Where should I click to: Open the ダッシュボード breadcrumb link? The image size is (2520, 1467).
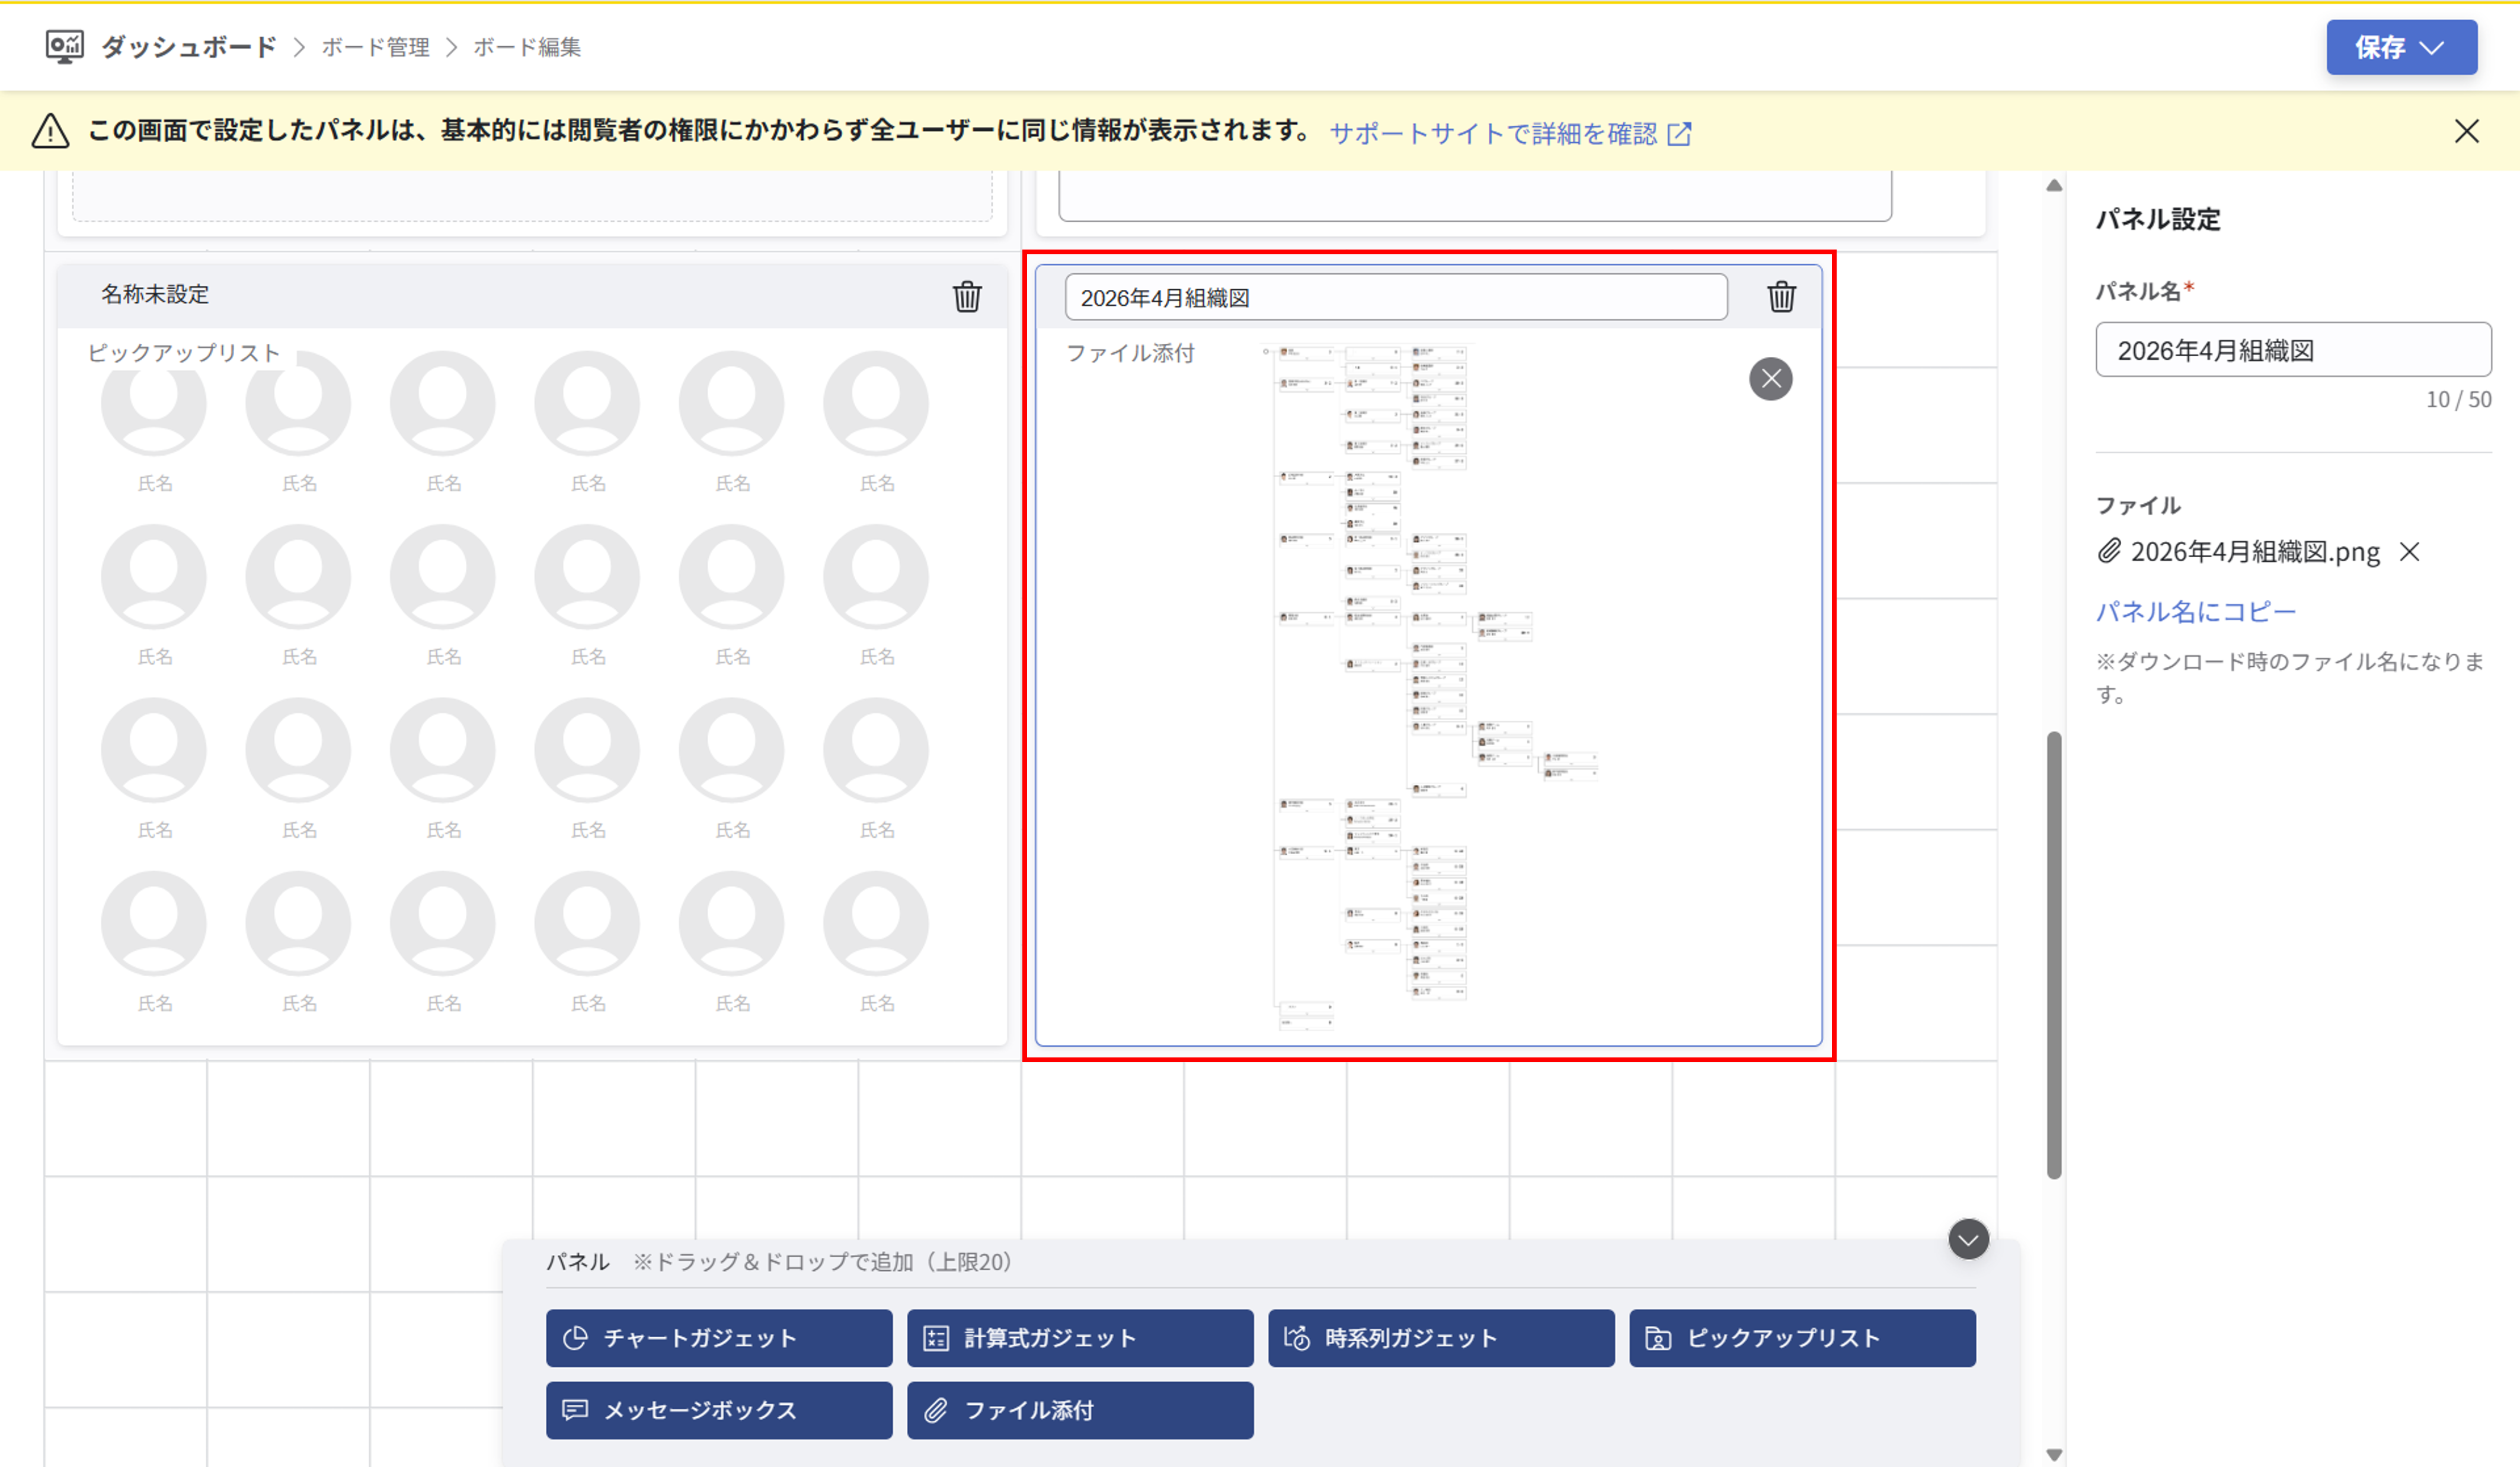point(188,47)
